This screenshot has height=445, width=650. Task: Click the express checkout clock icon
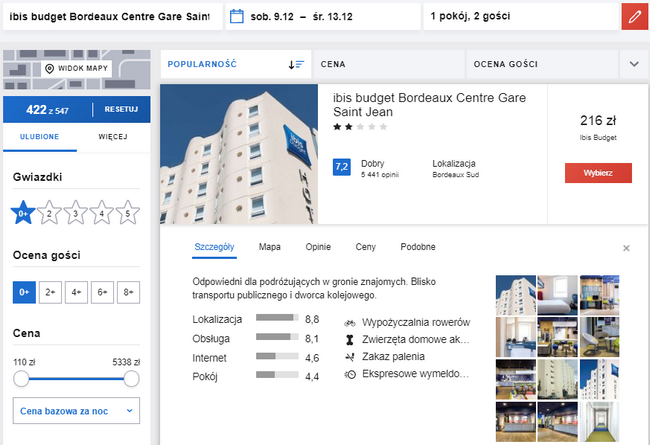pyautogui.click(x=350, y=374)
